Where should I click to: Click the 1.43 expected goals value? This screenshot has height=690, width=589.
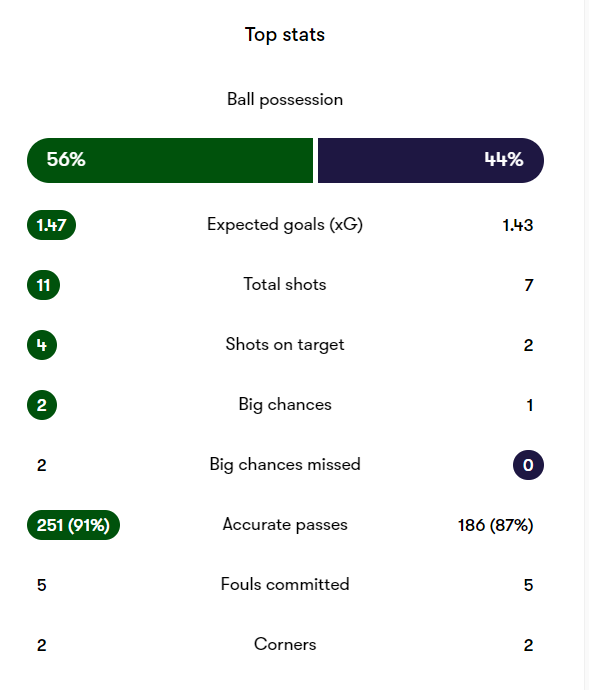tap(518, 225)
